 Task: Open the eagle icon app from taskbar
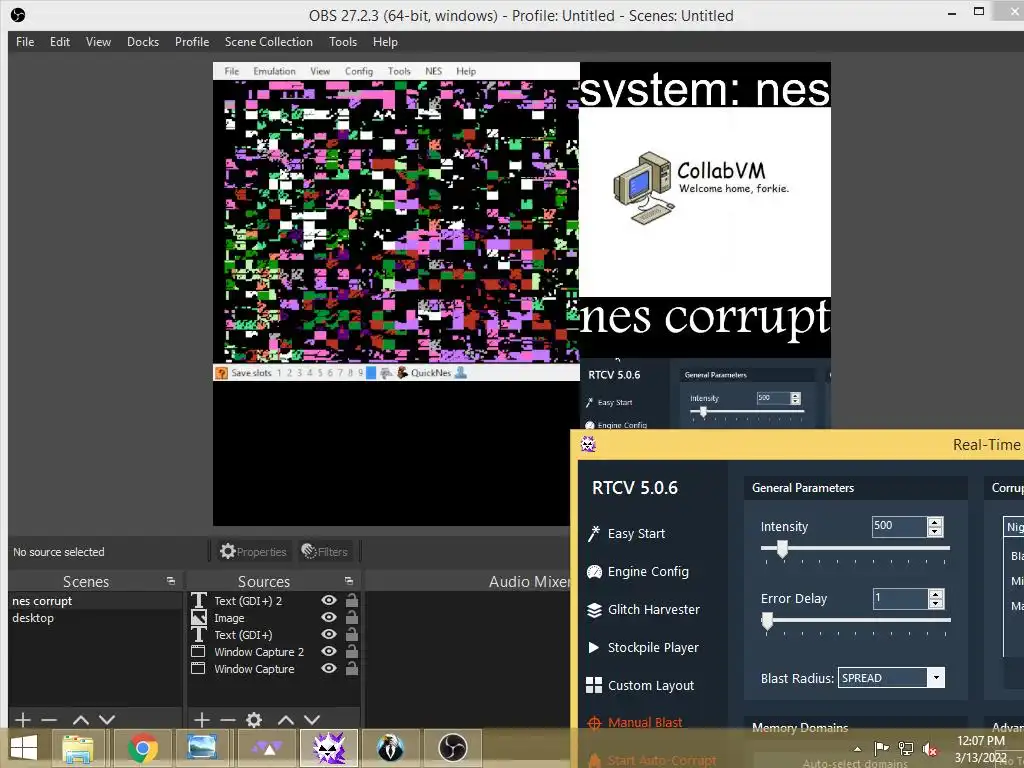pyautogui.click(x=391, y=748)
